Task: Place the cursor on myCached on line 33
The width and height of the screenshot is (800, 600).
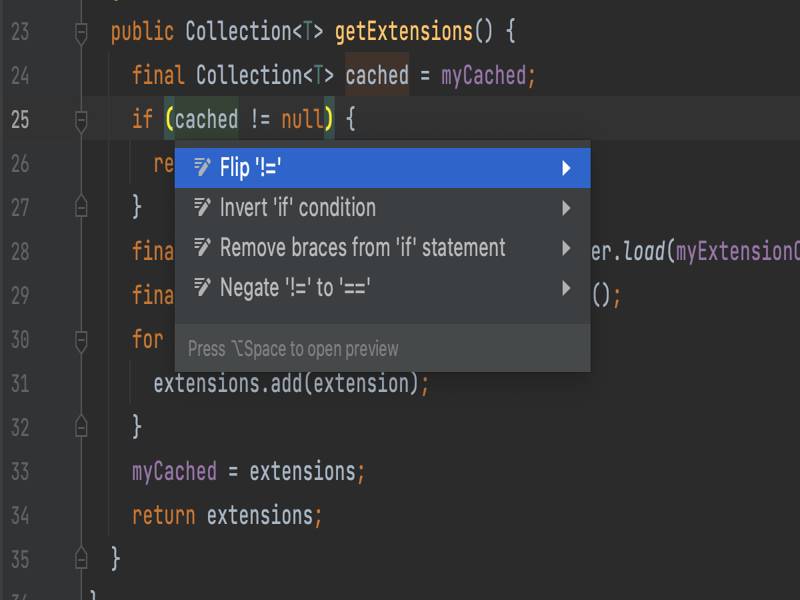Action: [x=174, y=471]
